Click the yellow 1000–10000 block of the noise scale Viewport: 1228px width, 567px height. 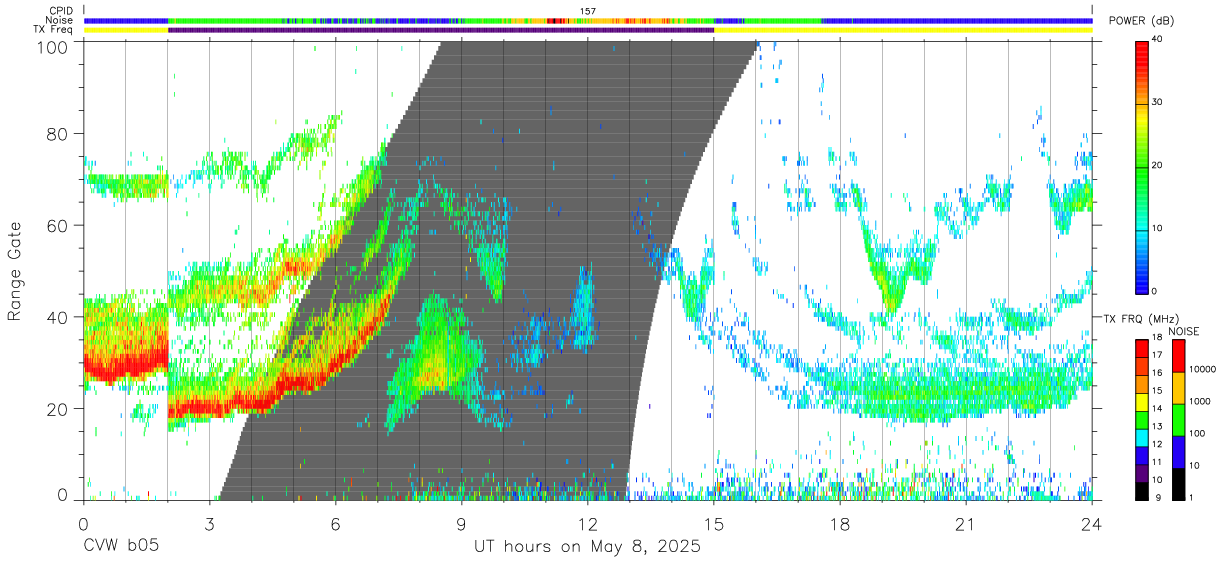click(1179, 387)
